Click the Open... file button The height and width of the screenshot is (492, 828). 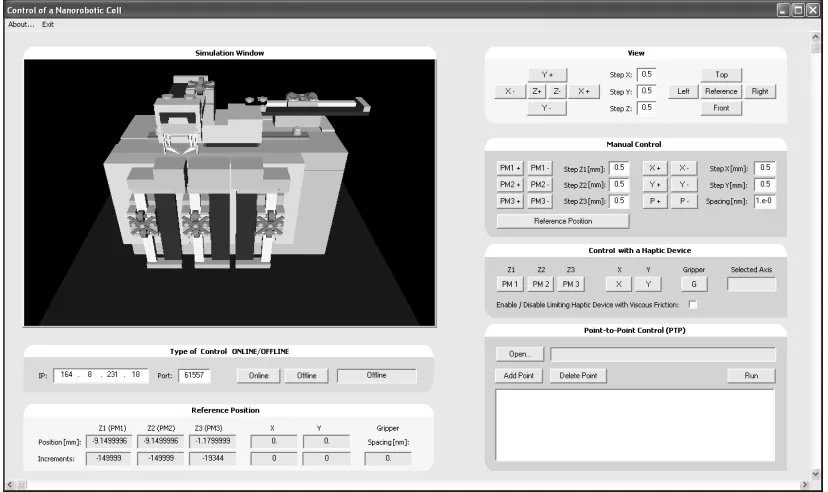pos(520,354)
